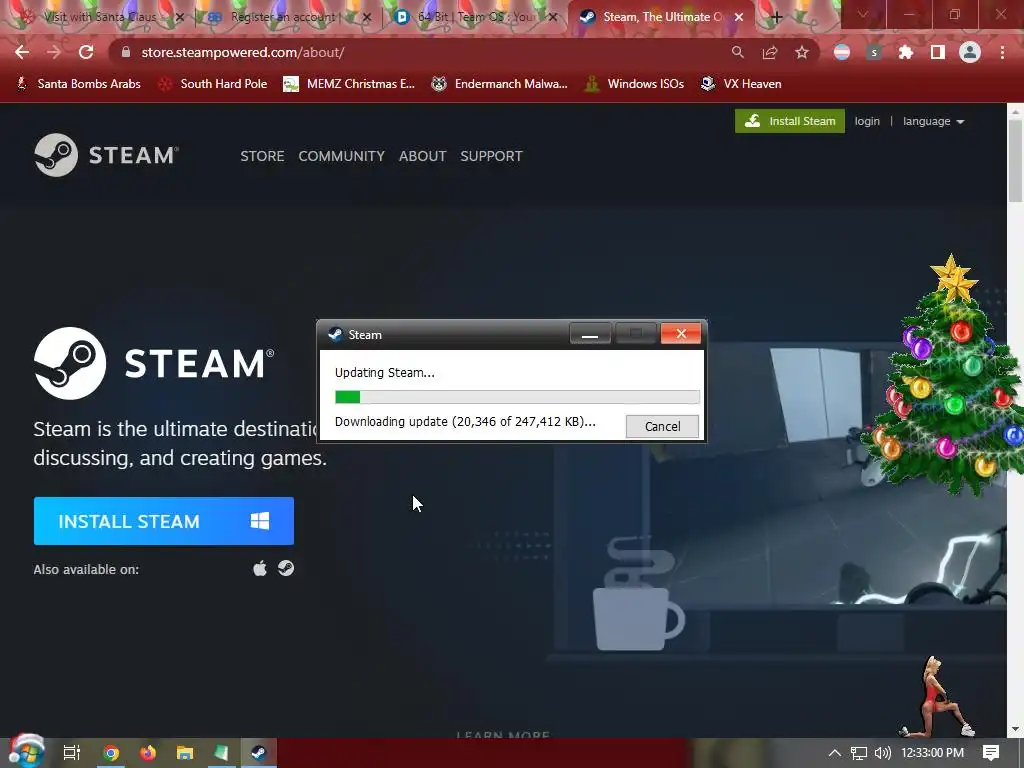Click the SteamOS icon under Also available on

(x=286, y=568)
